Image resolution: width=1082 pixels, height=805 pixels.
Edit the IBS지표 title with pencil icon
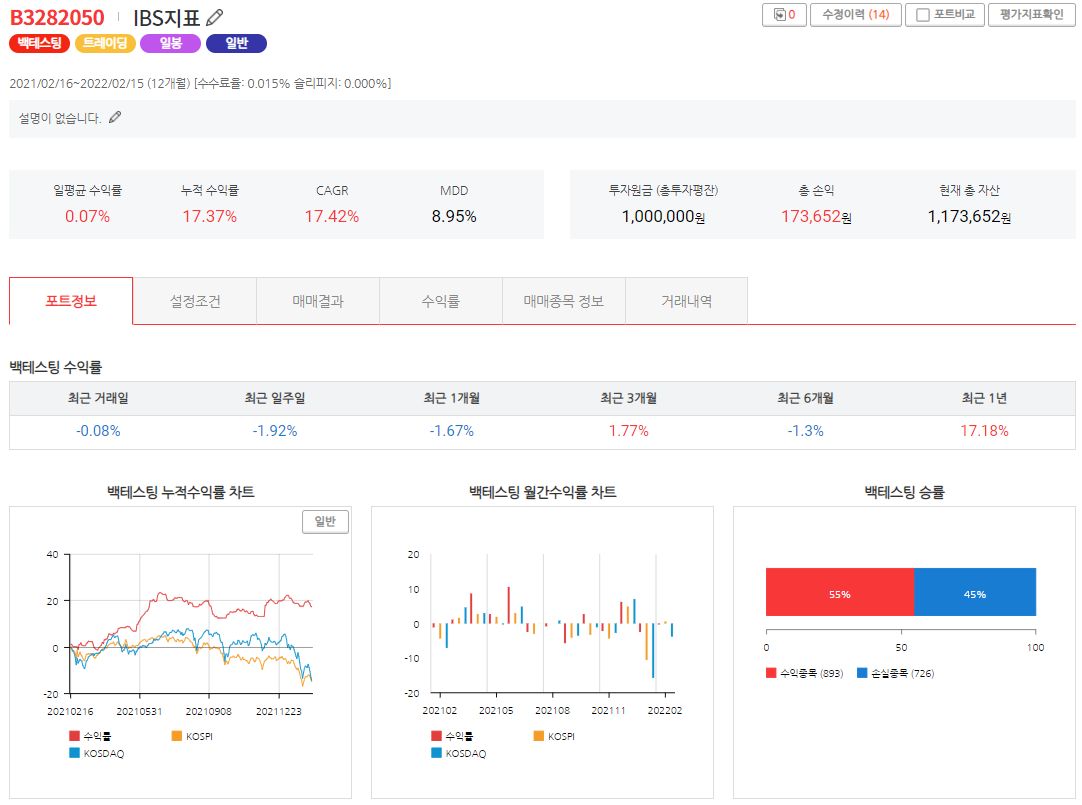[215, 17]
